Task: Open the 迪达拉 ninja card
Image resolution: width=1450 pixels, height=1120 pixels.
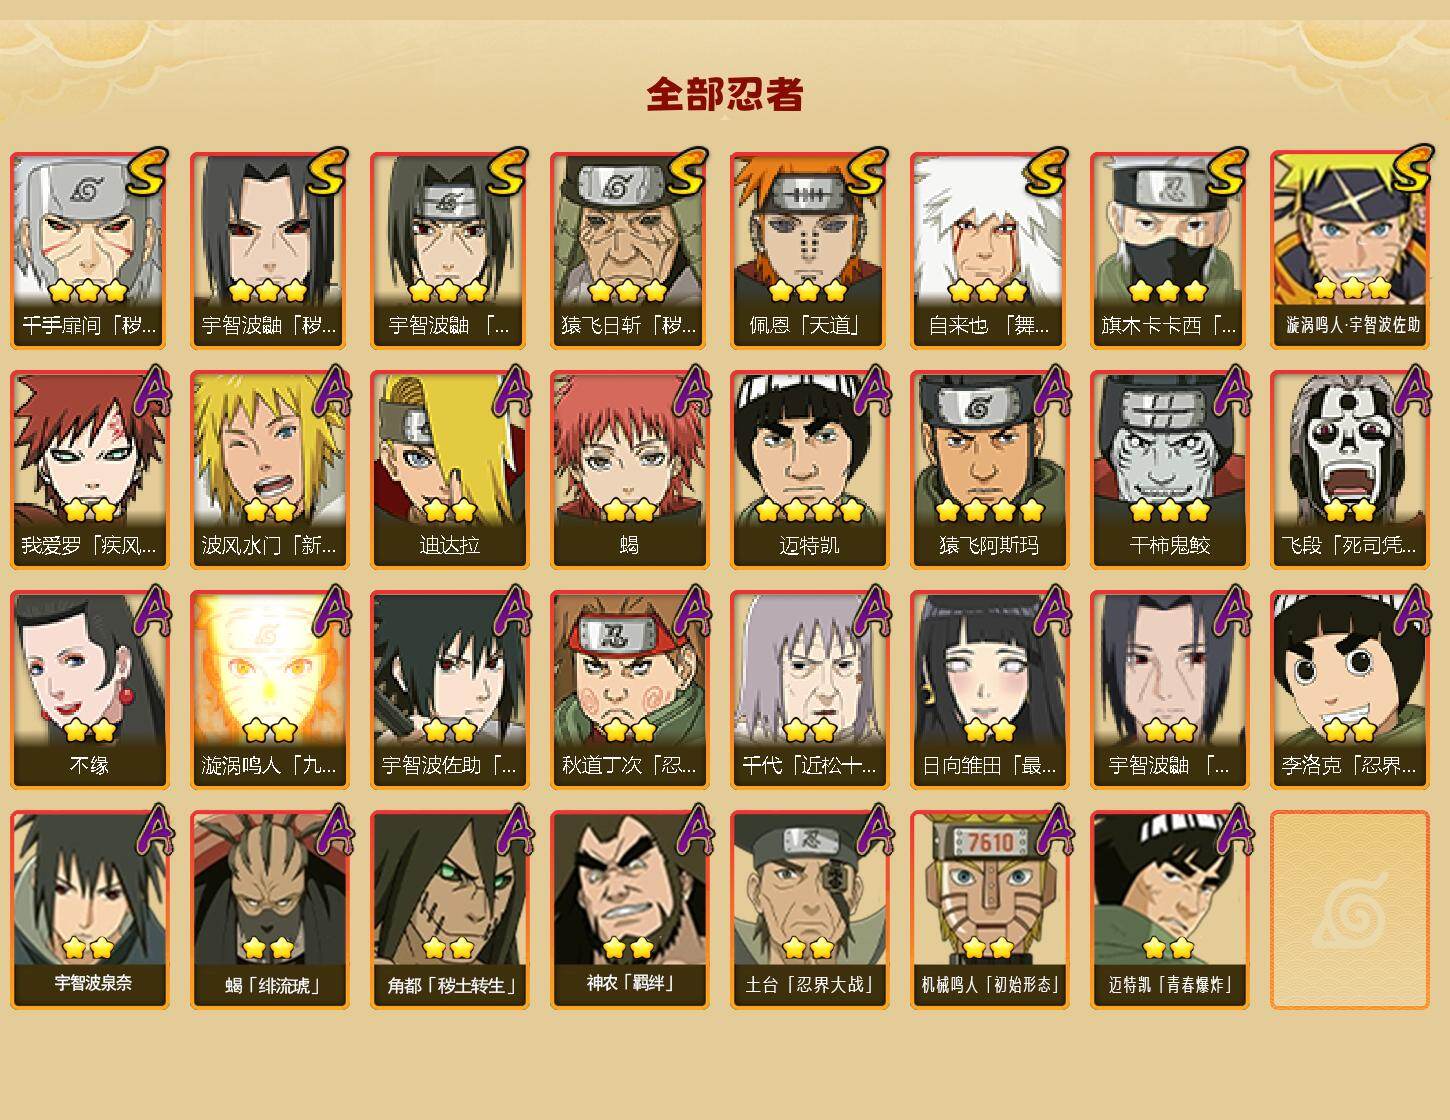Action: (449, 470)
